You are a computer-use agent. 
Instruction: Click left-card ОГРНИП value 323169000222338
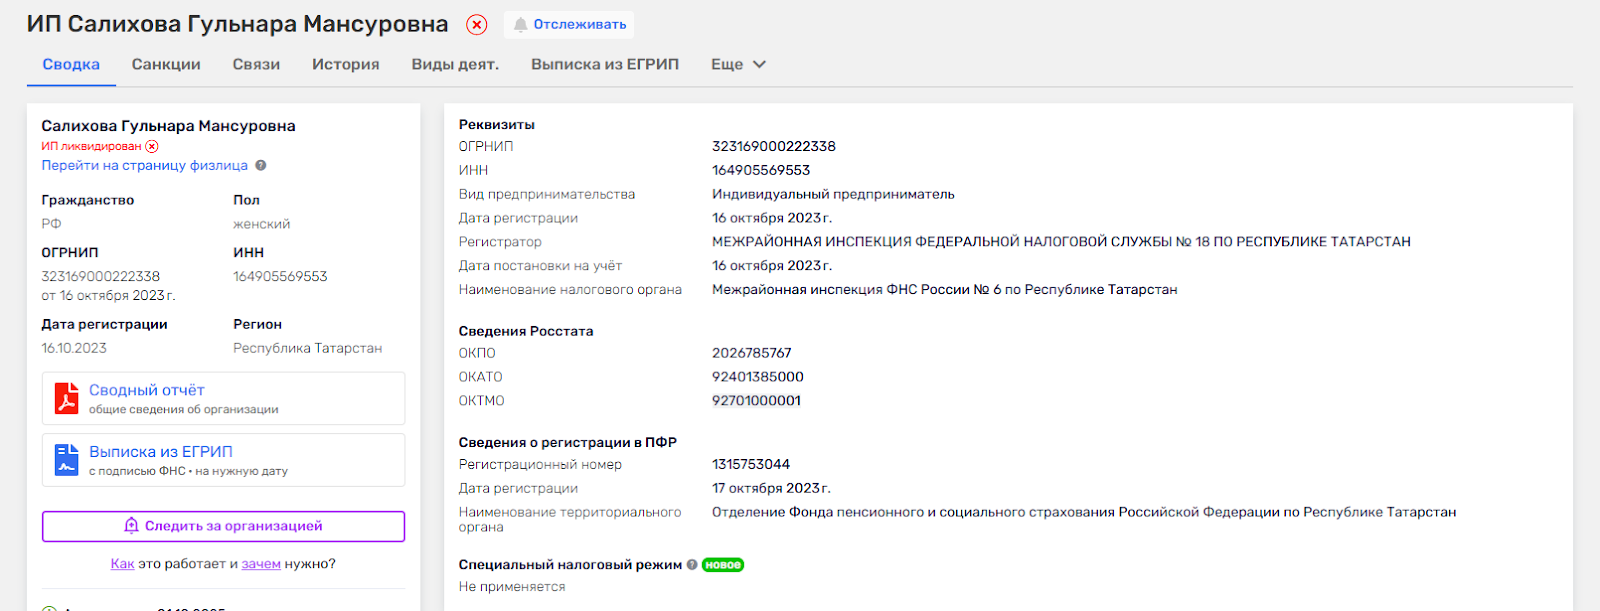(100, 276)
